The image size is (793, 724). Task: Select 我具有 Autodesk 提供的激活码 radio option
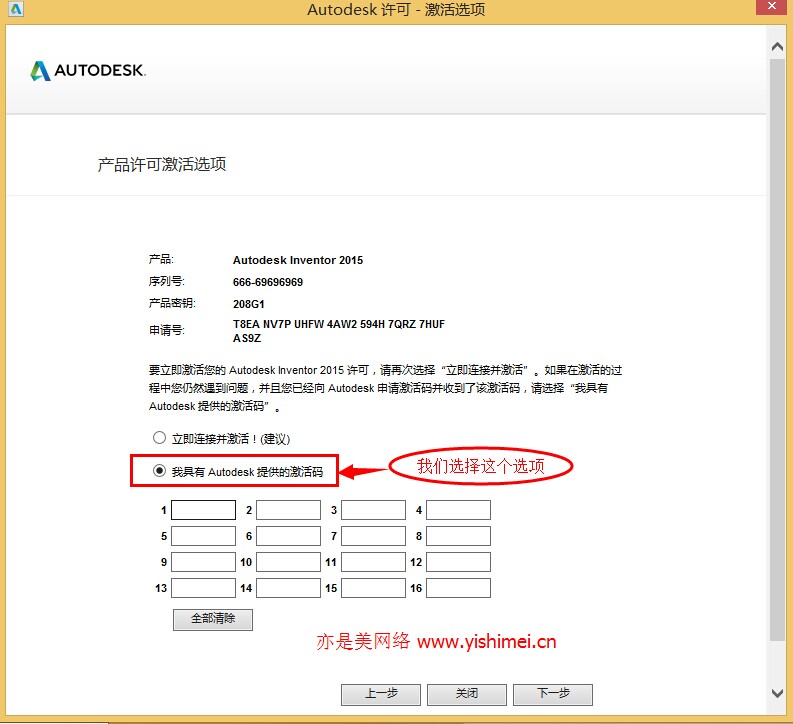159,471
